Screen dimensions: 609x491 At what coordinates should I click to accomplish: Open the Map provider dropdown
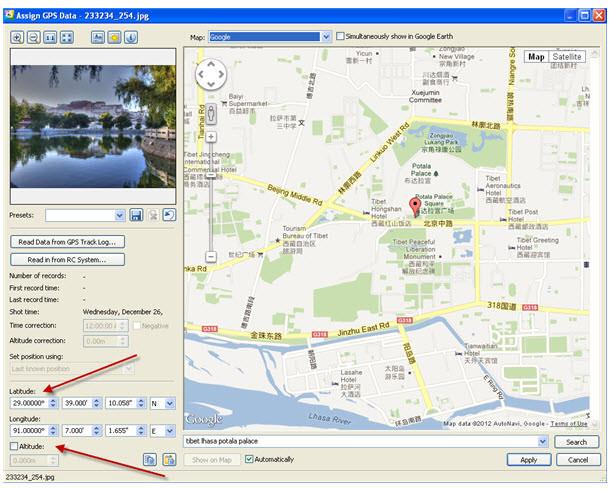point(326,37)
